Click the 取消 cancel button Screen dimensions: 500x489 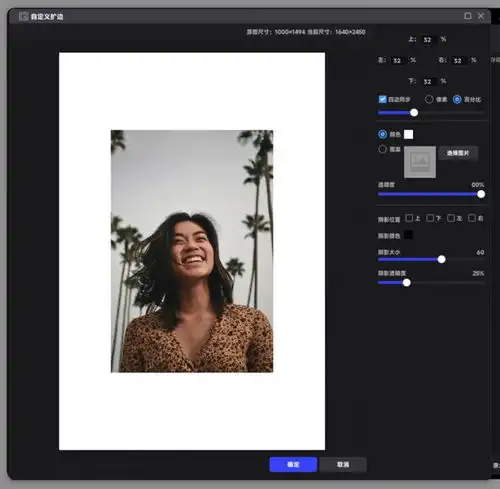pos(343,464)
